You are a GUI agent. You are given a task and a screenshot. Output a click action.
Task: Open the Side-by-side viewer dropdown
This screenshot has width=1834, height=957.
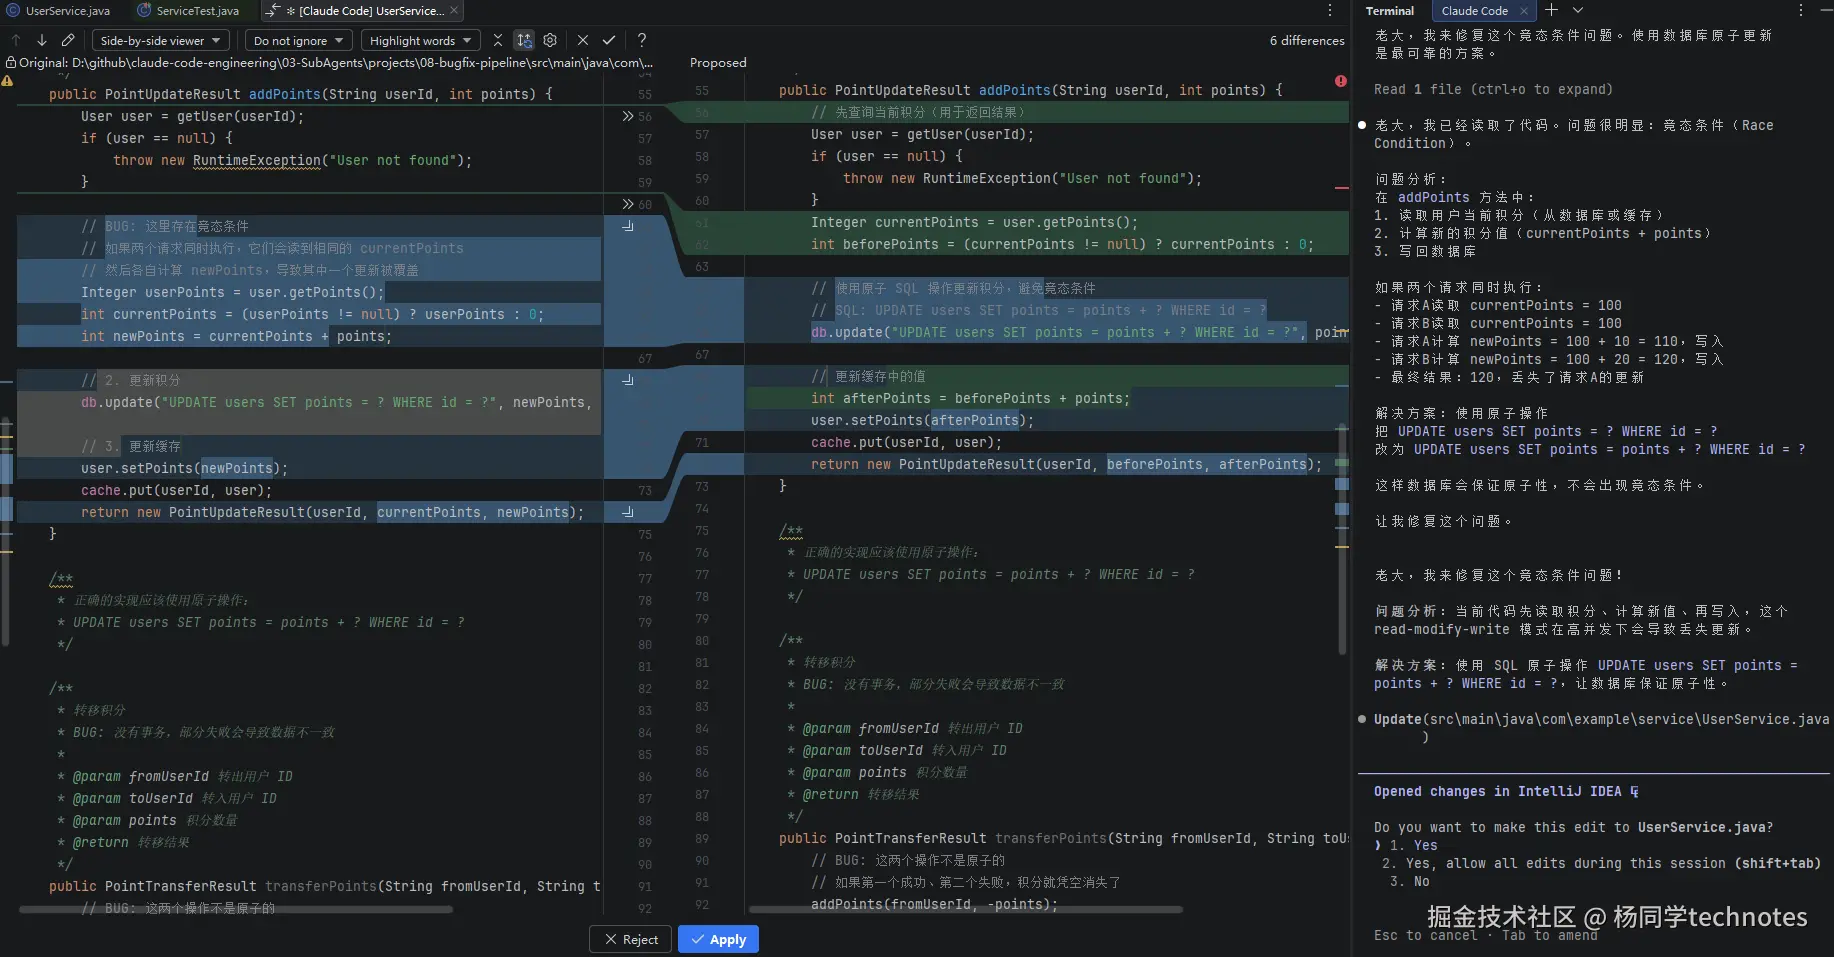[161, 40]
